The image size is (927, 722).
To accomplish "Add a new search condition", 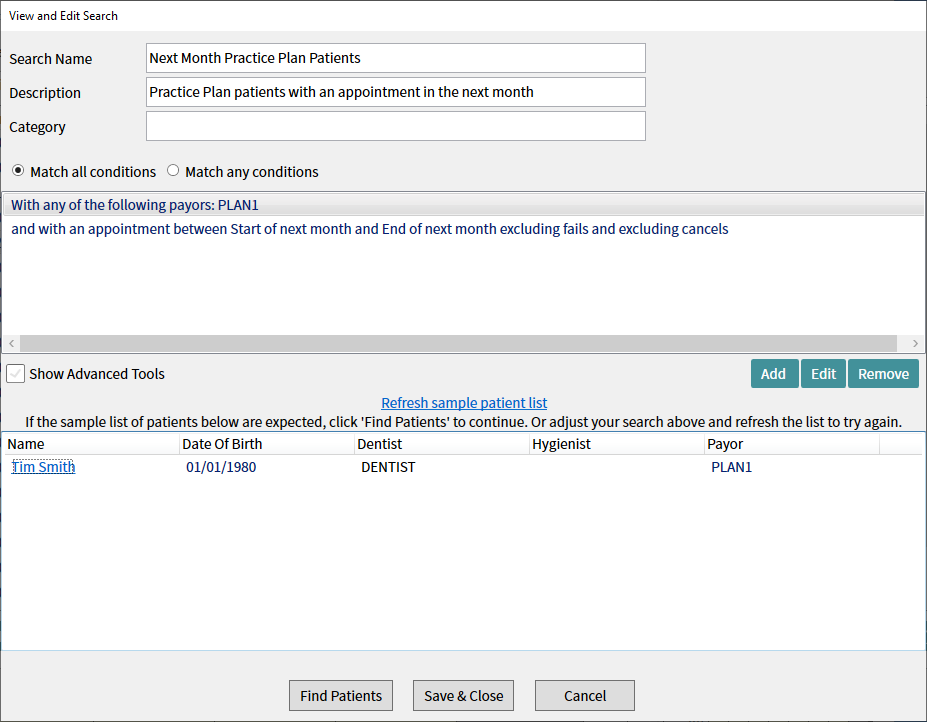I will coord(774,374).
